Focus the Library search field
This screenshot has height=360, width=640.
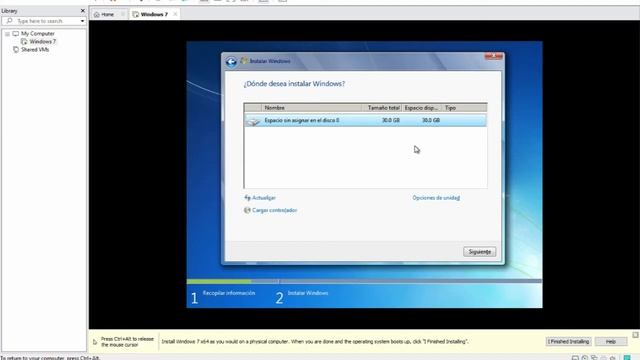(x=43, y=21)
